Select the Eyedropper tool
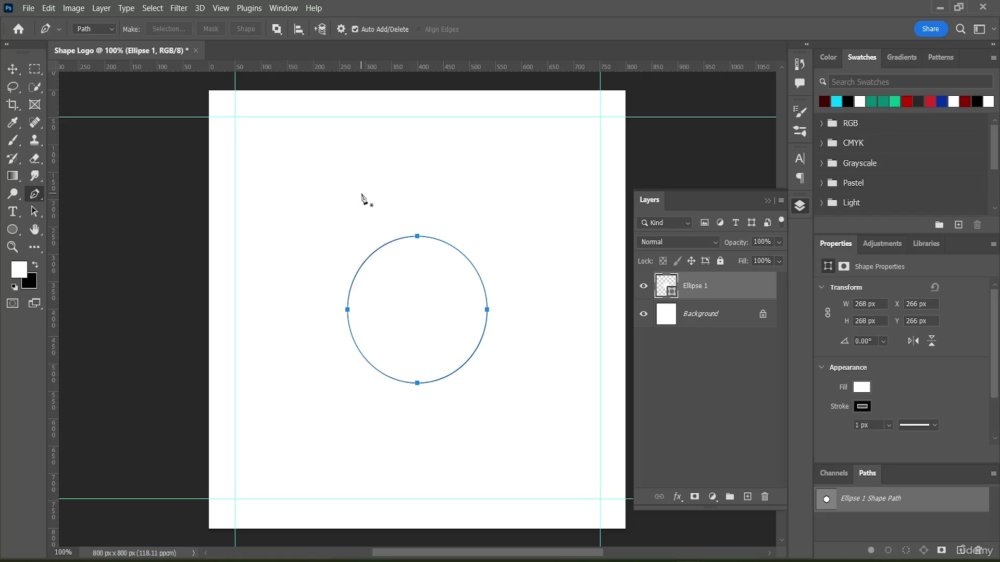The width and height of the screenshot is (1000, 562). coord(13,122)
